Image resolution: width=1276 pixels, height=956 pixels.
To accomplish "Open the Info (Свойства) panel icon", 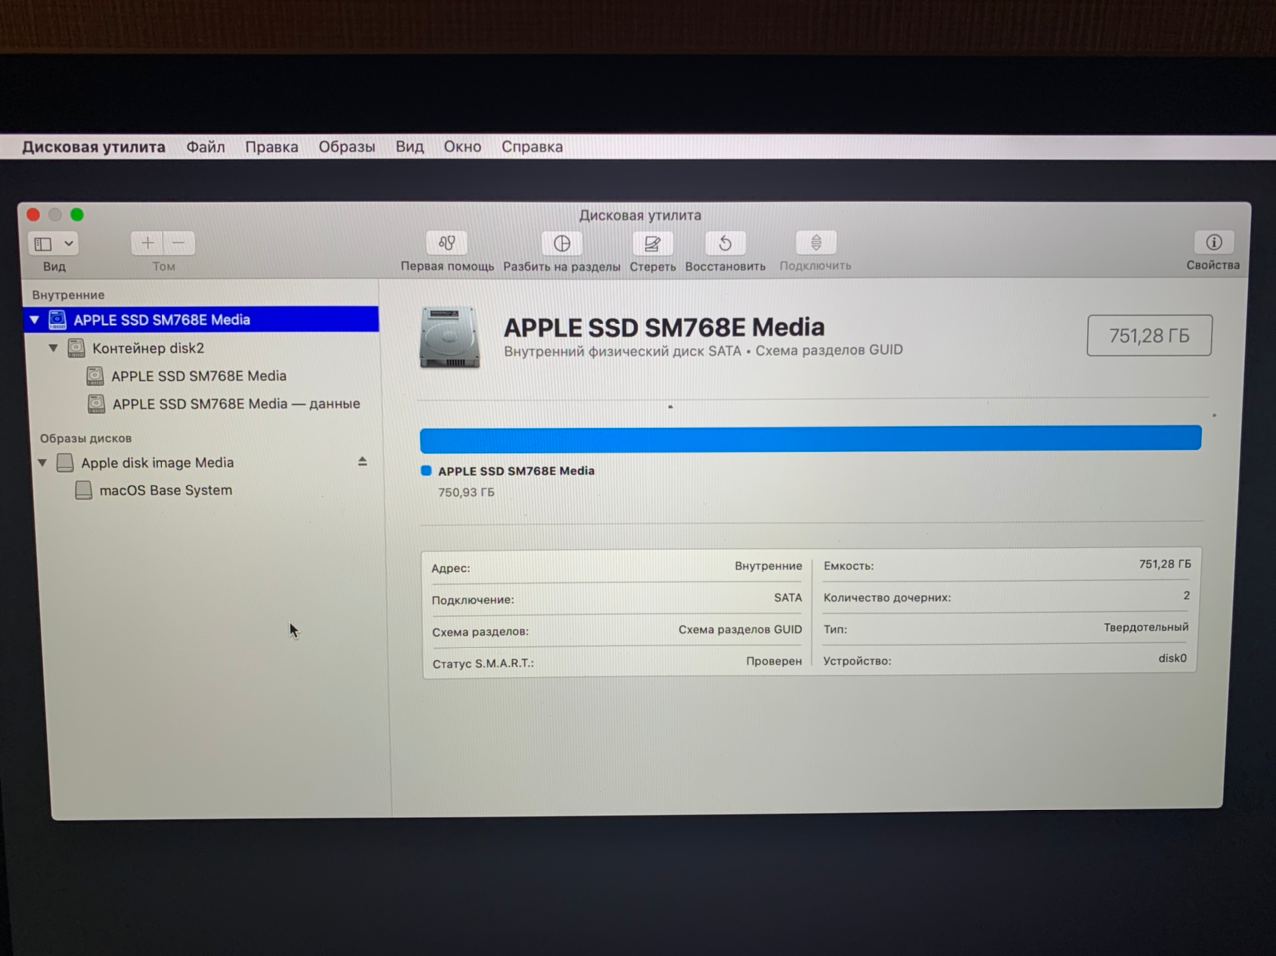I will (1213, 242).
